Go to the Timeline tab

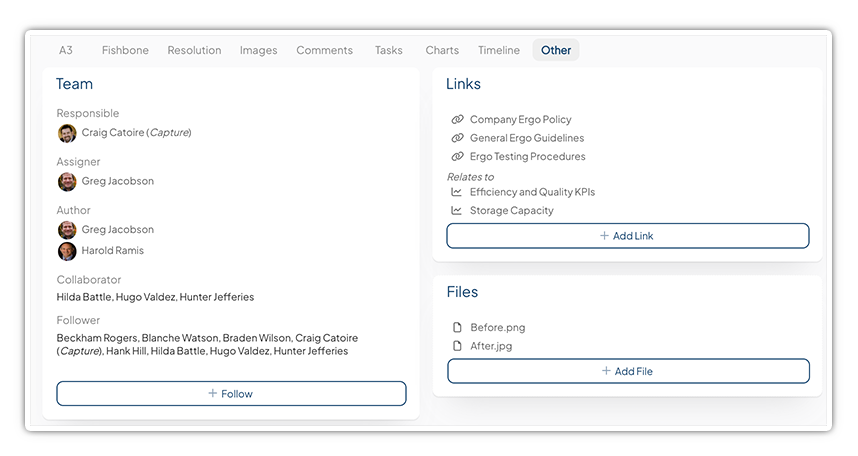click(x=498, y=50)
